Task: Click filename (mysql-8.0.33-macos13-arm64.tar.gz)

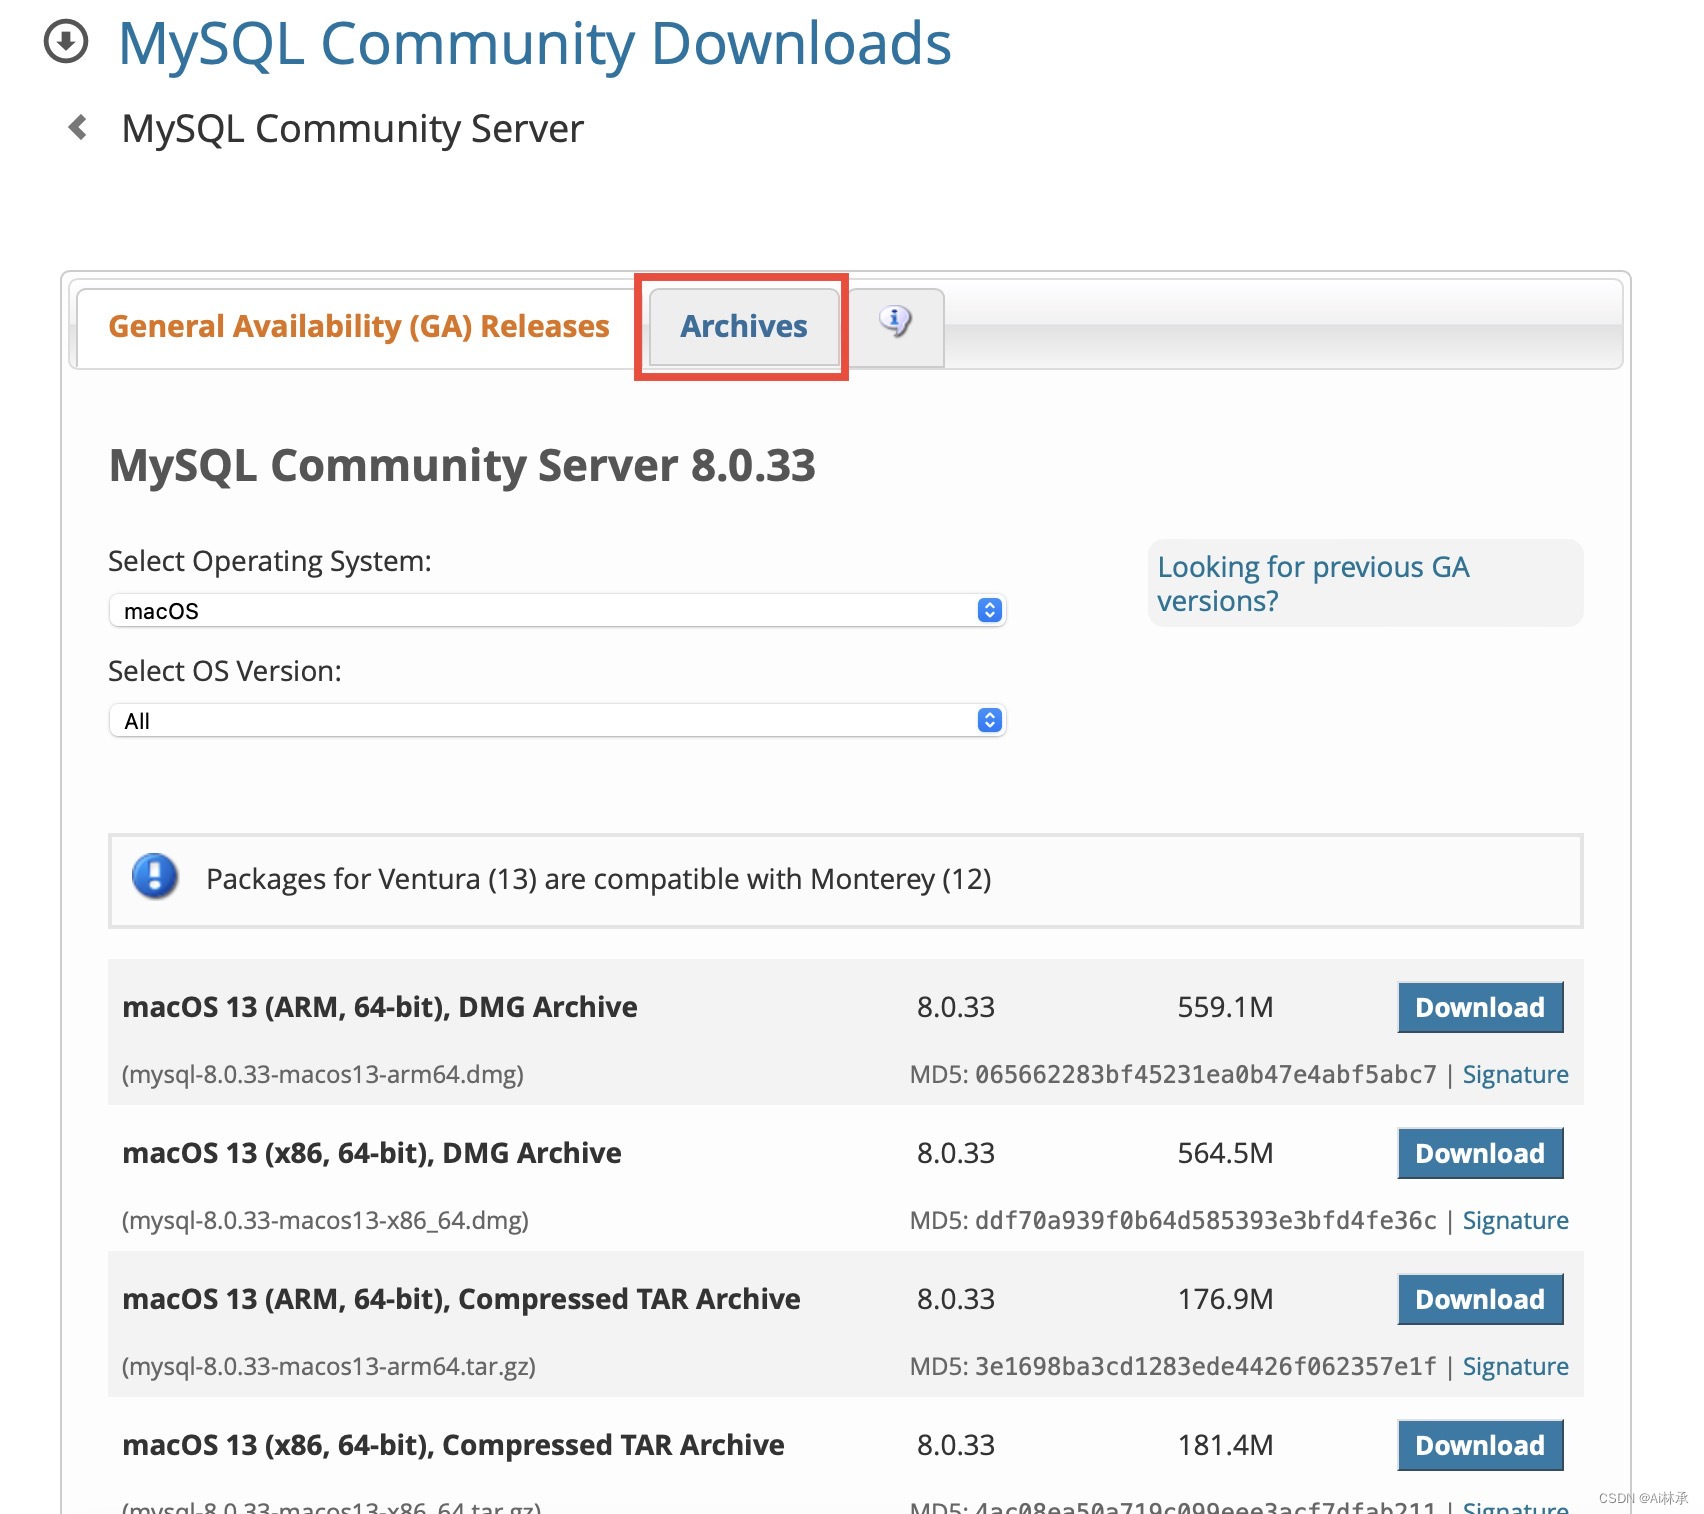Action: 329,1367
